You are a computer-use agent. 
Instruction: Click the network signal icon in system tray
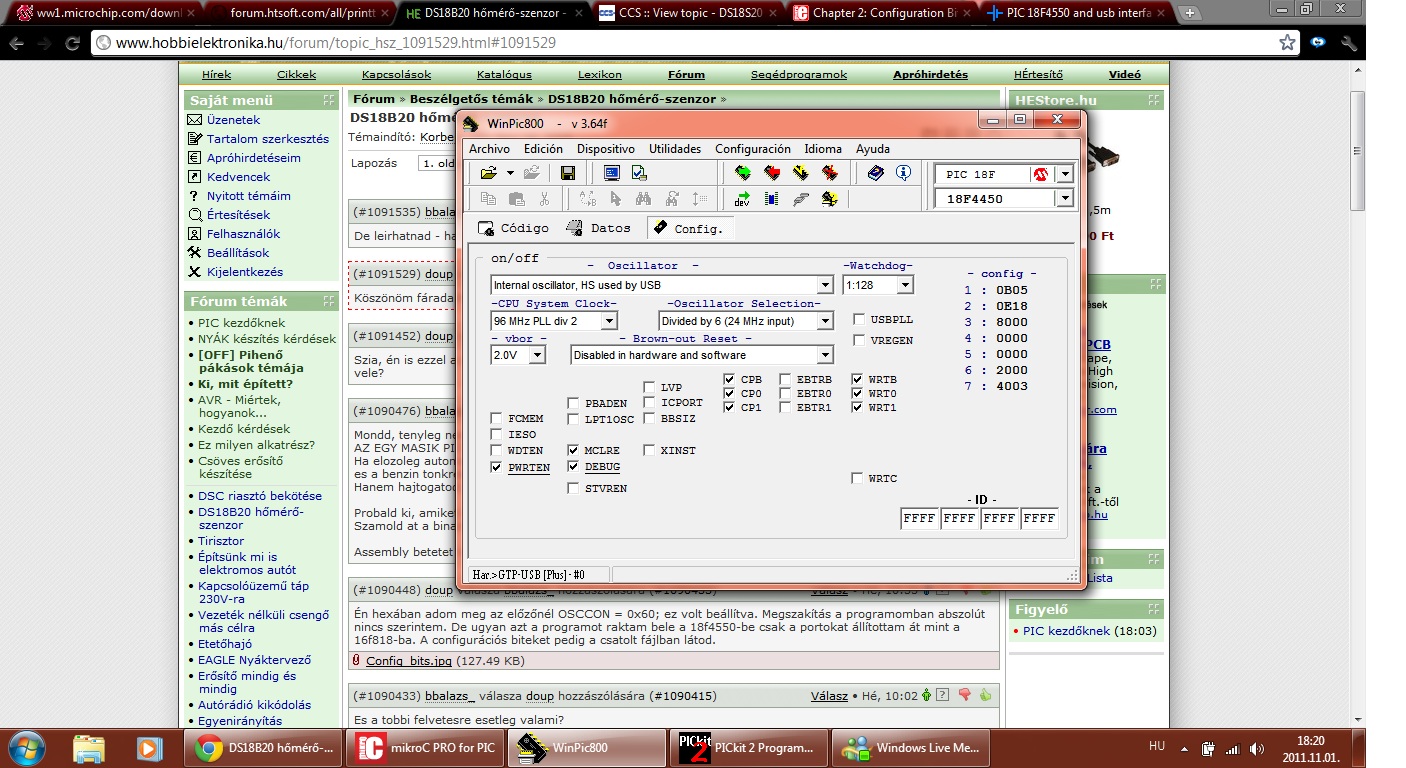point(1233,748)
